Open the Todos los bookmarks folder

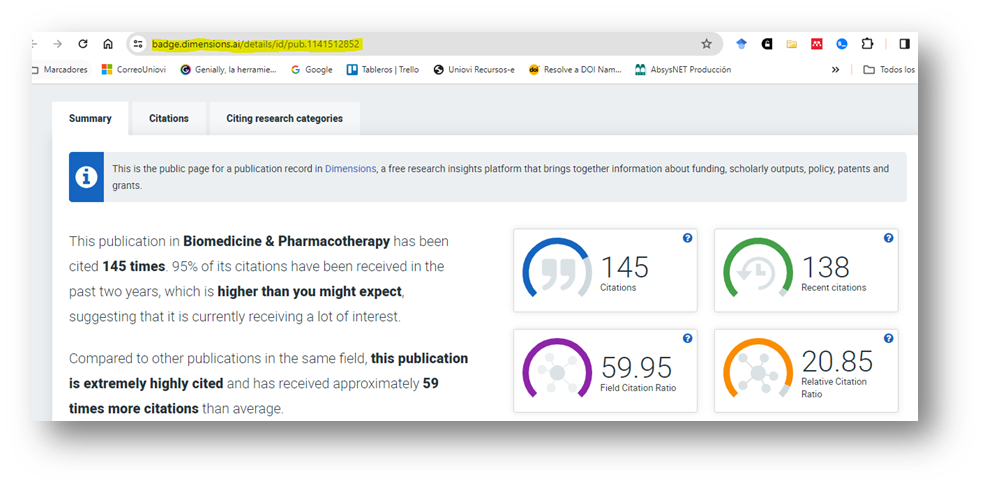pos(888,70)
